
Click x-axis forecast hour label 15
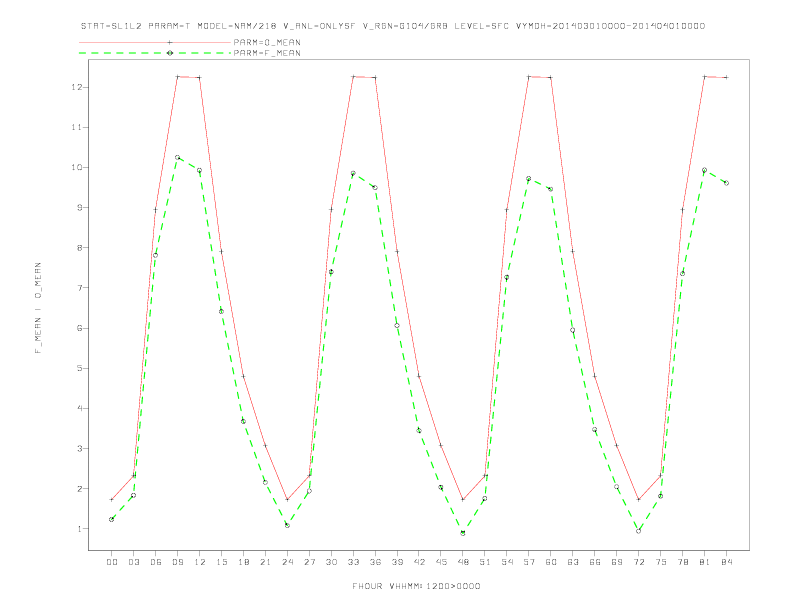pos(221,562)
